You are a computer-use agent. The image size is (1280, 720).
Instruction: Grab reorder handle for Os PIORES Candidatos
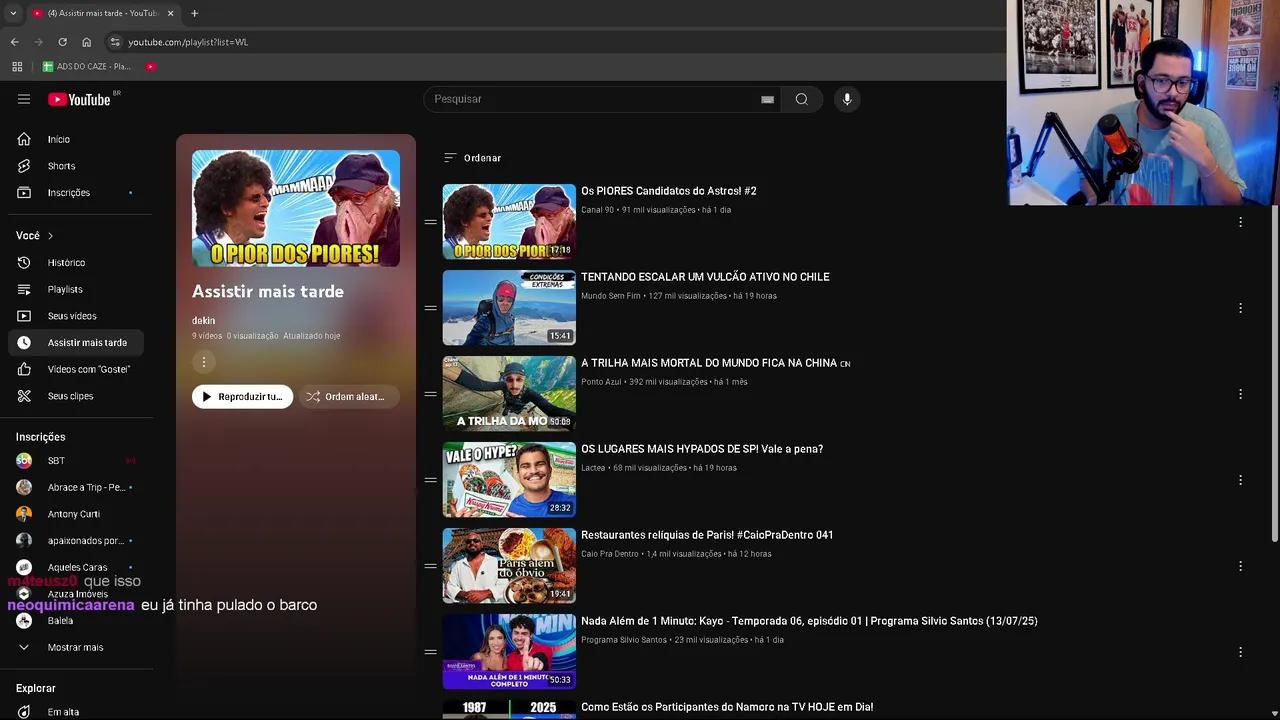tap(430, 222)
